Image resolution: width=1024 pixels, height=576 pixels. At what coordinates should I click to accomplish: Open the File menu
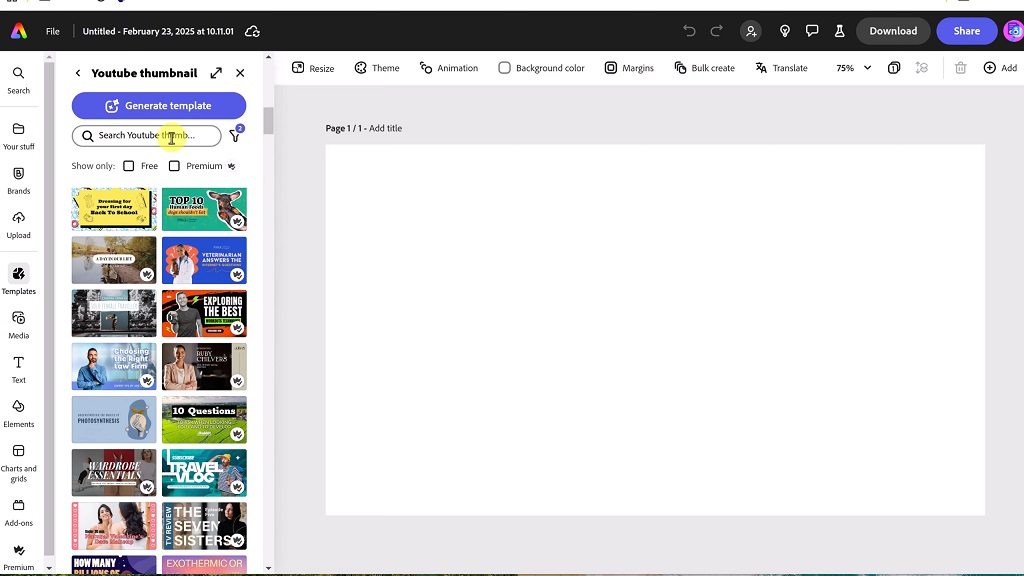point(52,31)
